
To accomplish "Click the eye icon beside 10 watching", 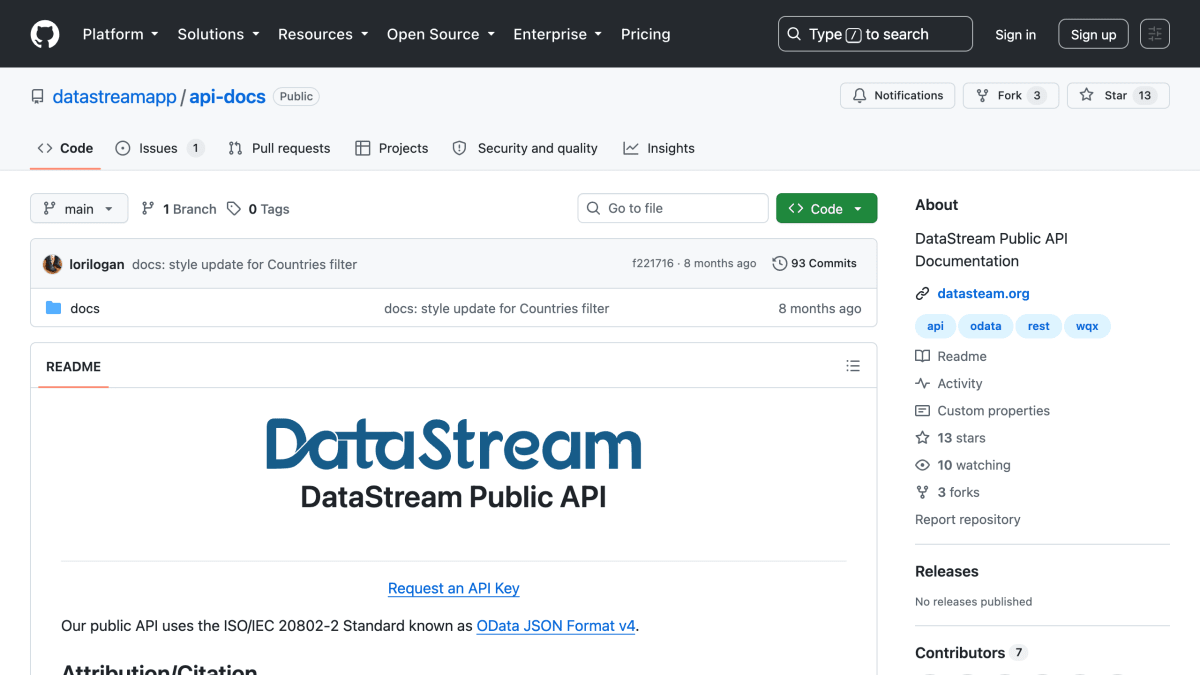I will 922,465.
